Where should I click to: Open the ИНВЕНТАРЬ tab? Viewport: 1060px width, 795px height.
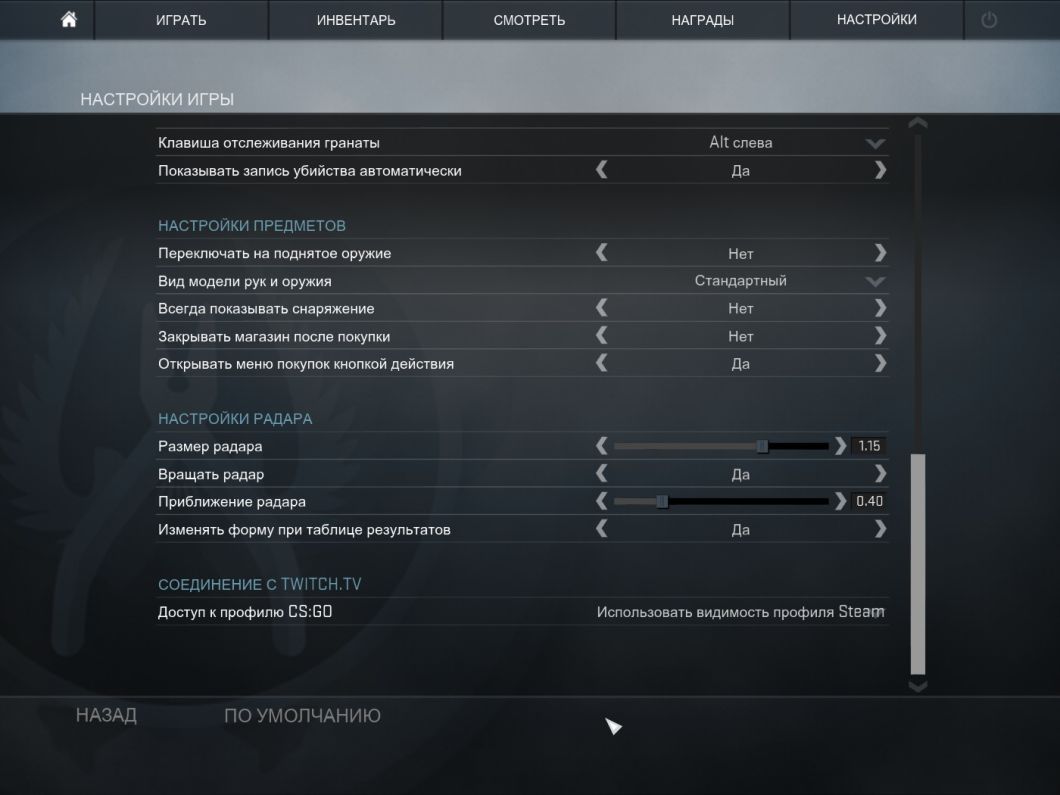[x=356, y=20]
